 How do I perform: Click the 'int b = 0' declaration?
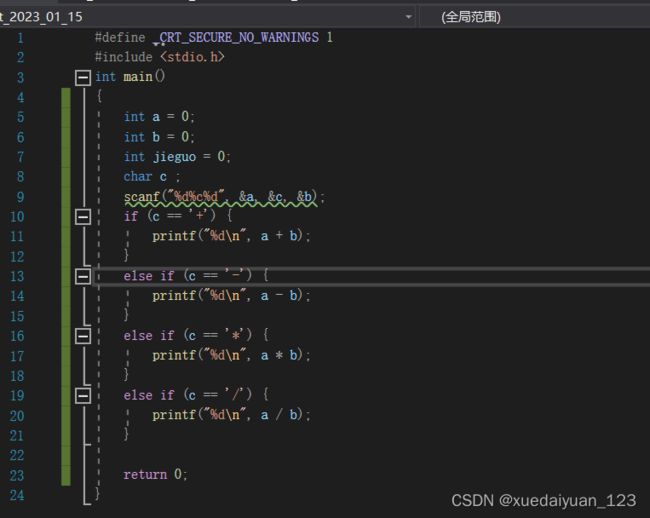click(x=159, y=137)
